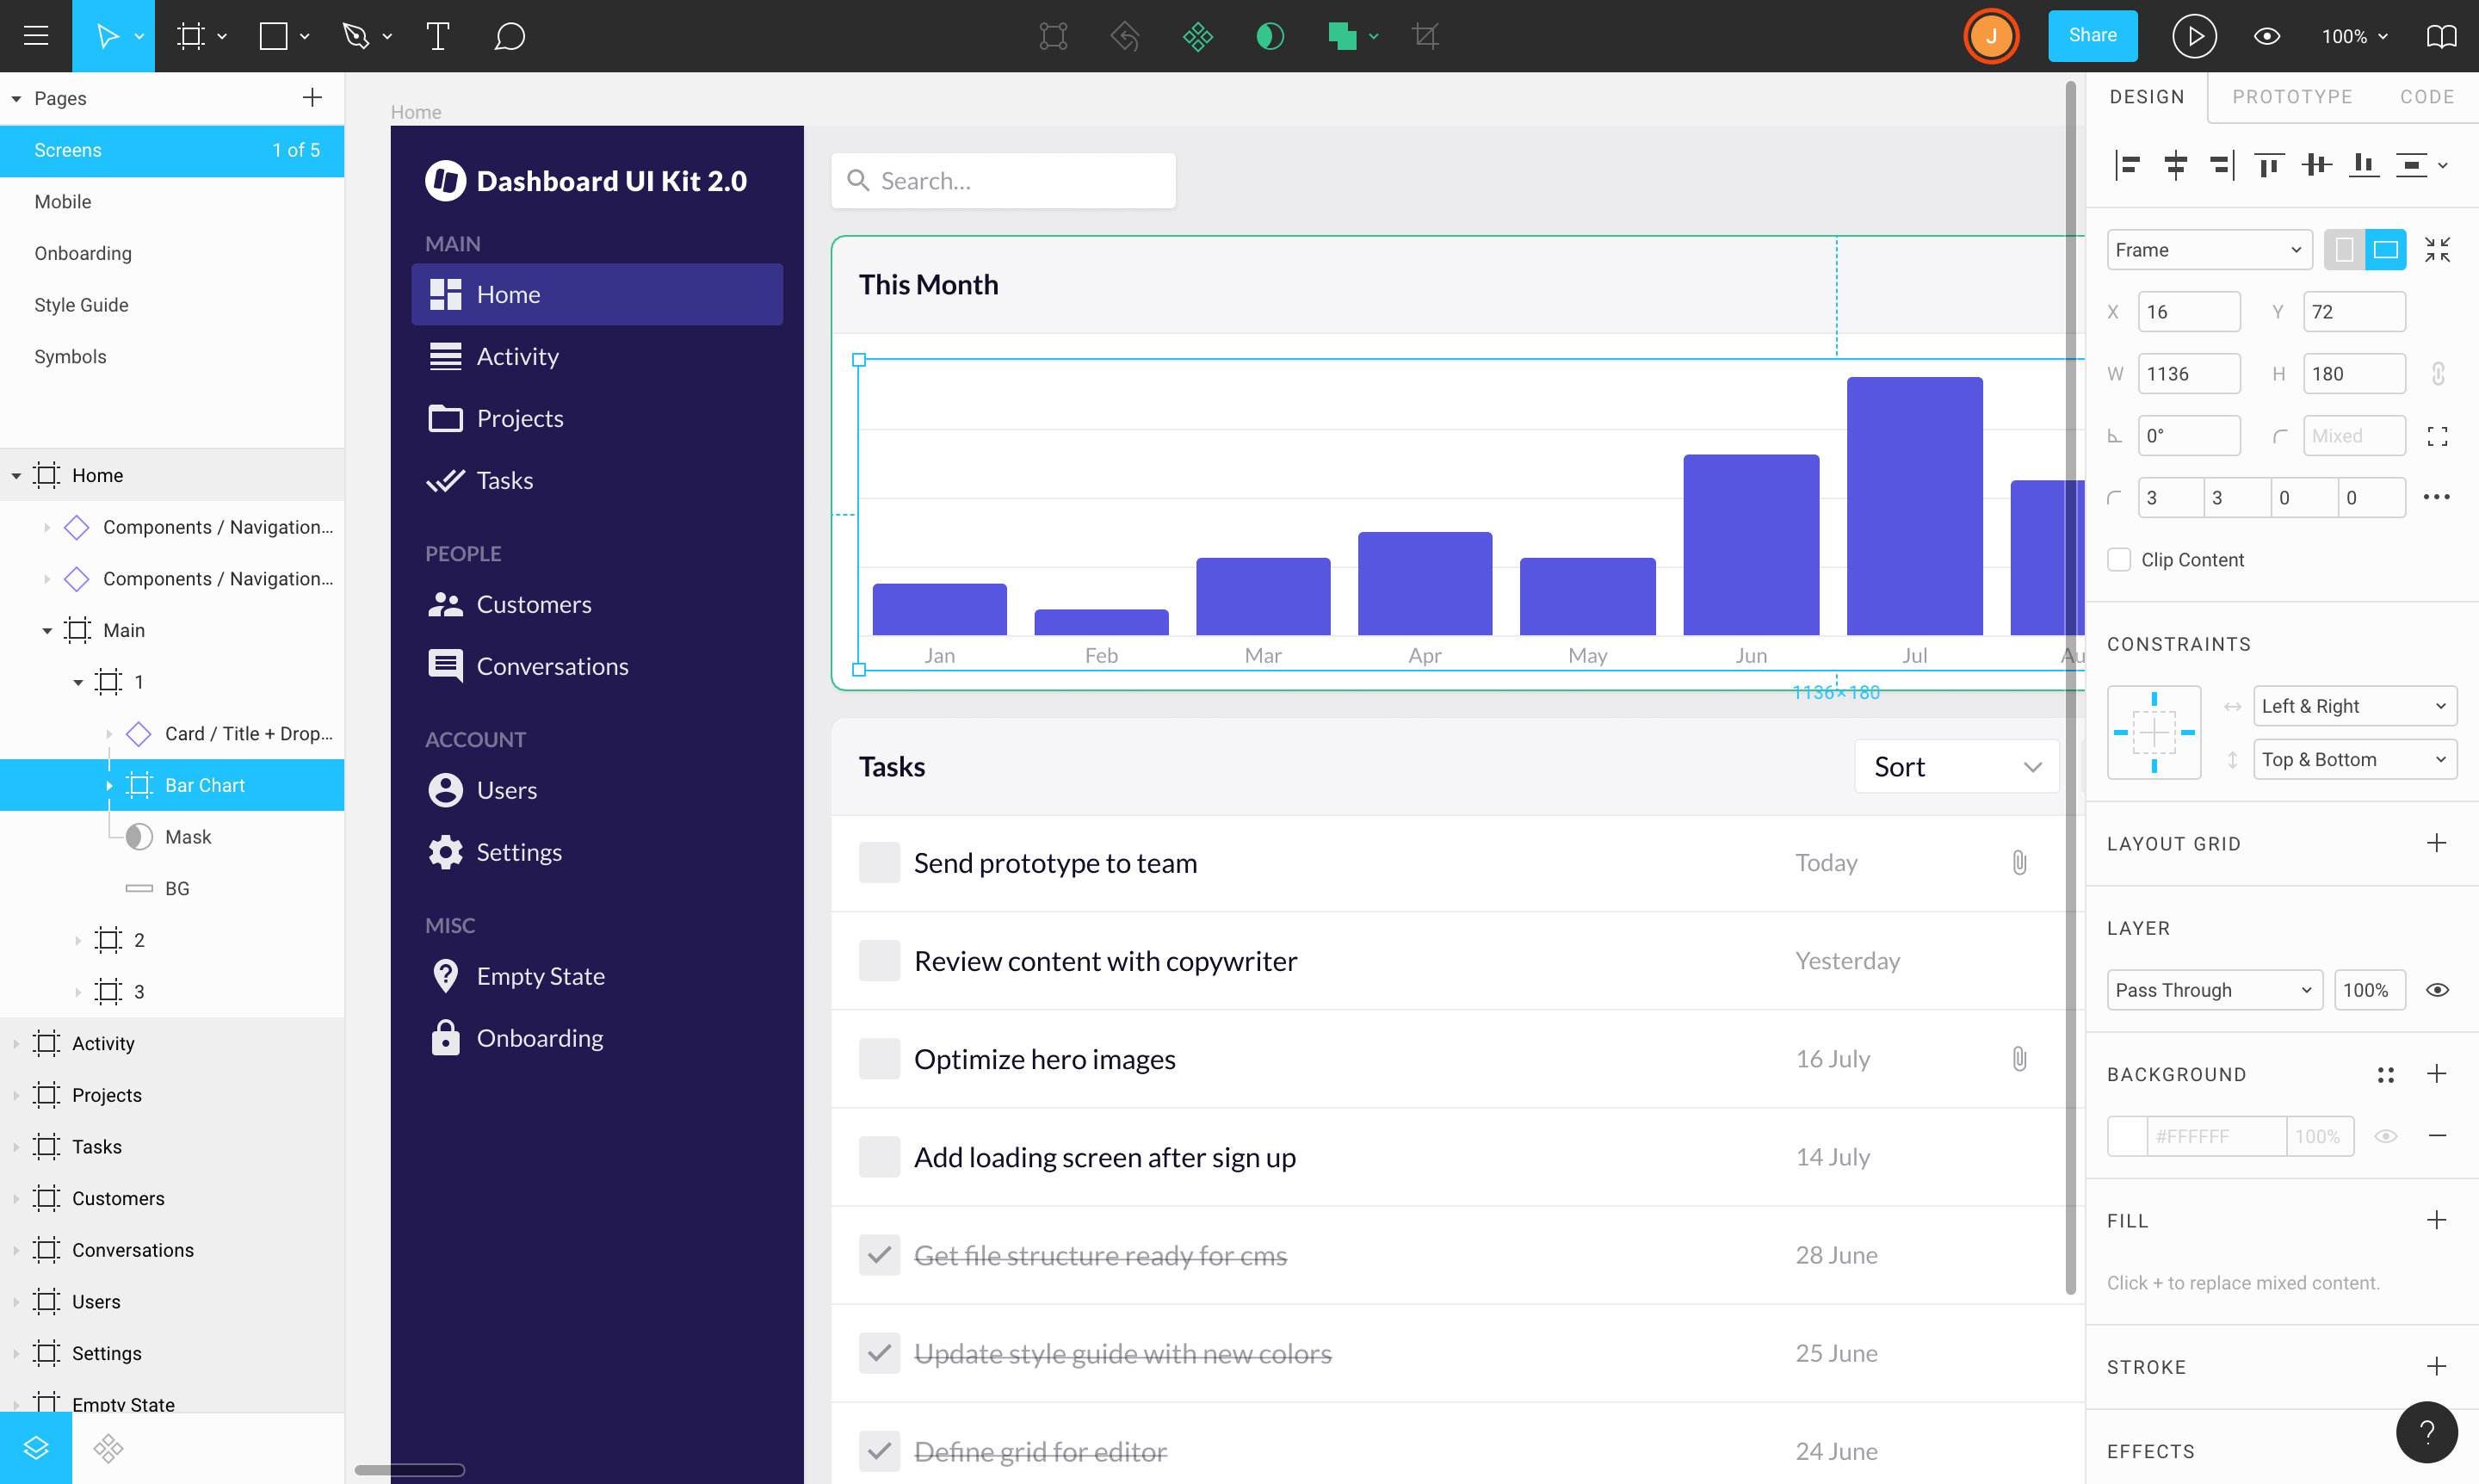Click the inspect eye preview icon
The image size is (2479, 1484).
click(2267, 35)
